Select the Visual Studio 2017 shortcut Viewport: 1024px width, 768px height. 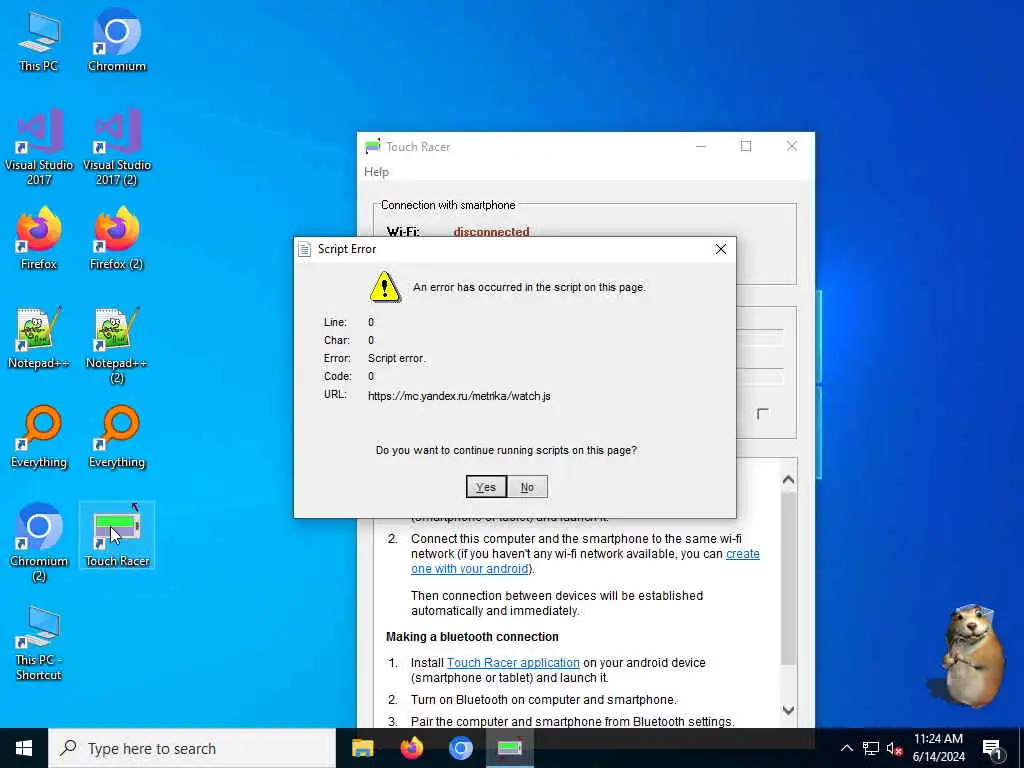[x=39, y=147]
